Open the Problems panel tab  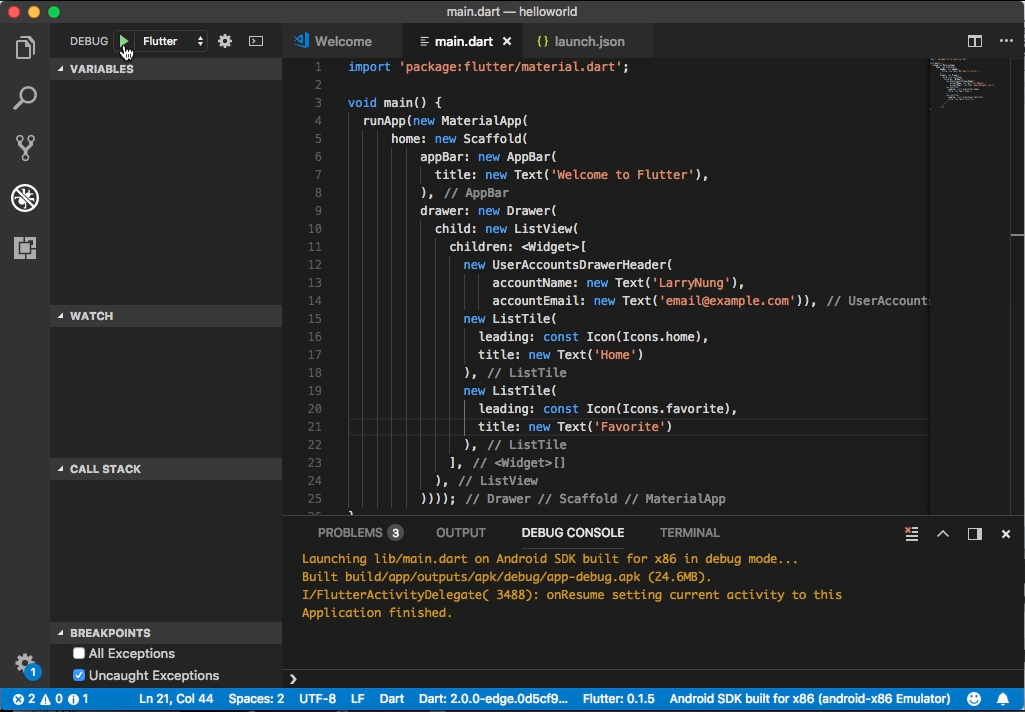point(360,533)
